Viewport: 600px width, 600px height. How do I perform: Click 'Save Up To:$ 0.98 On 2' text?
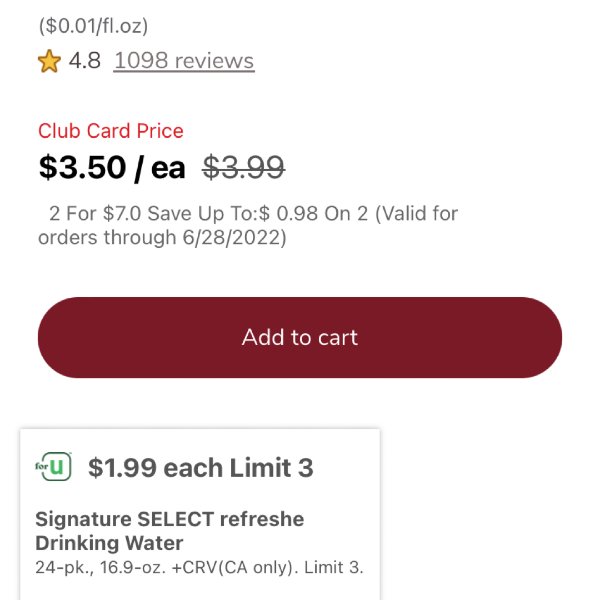click(258, 214)
